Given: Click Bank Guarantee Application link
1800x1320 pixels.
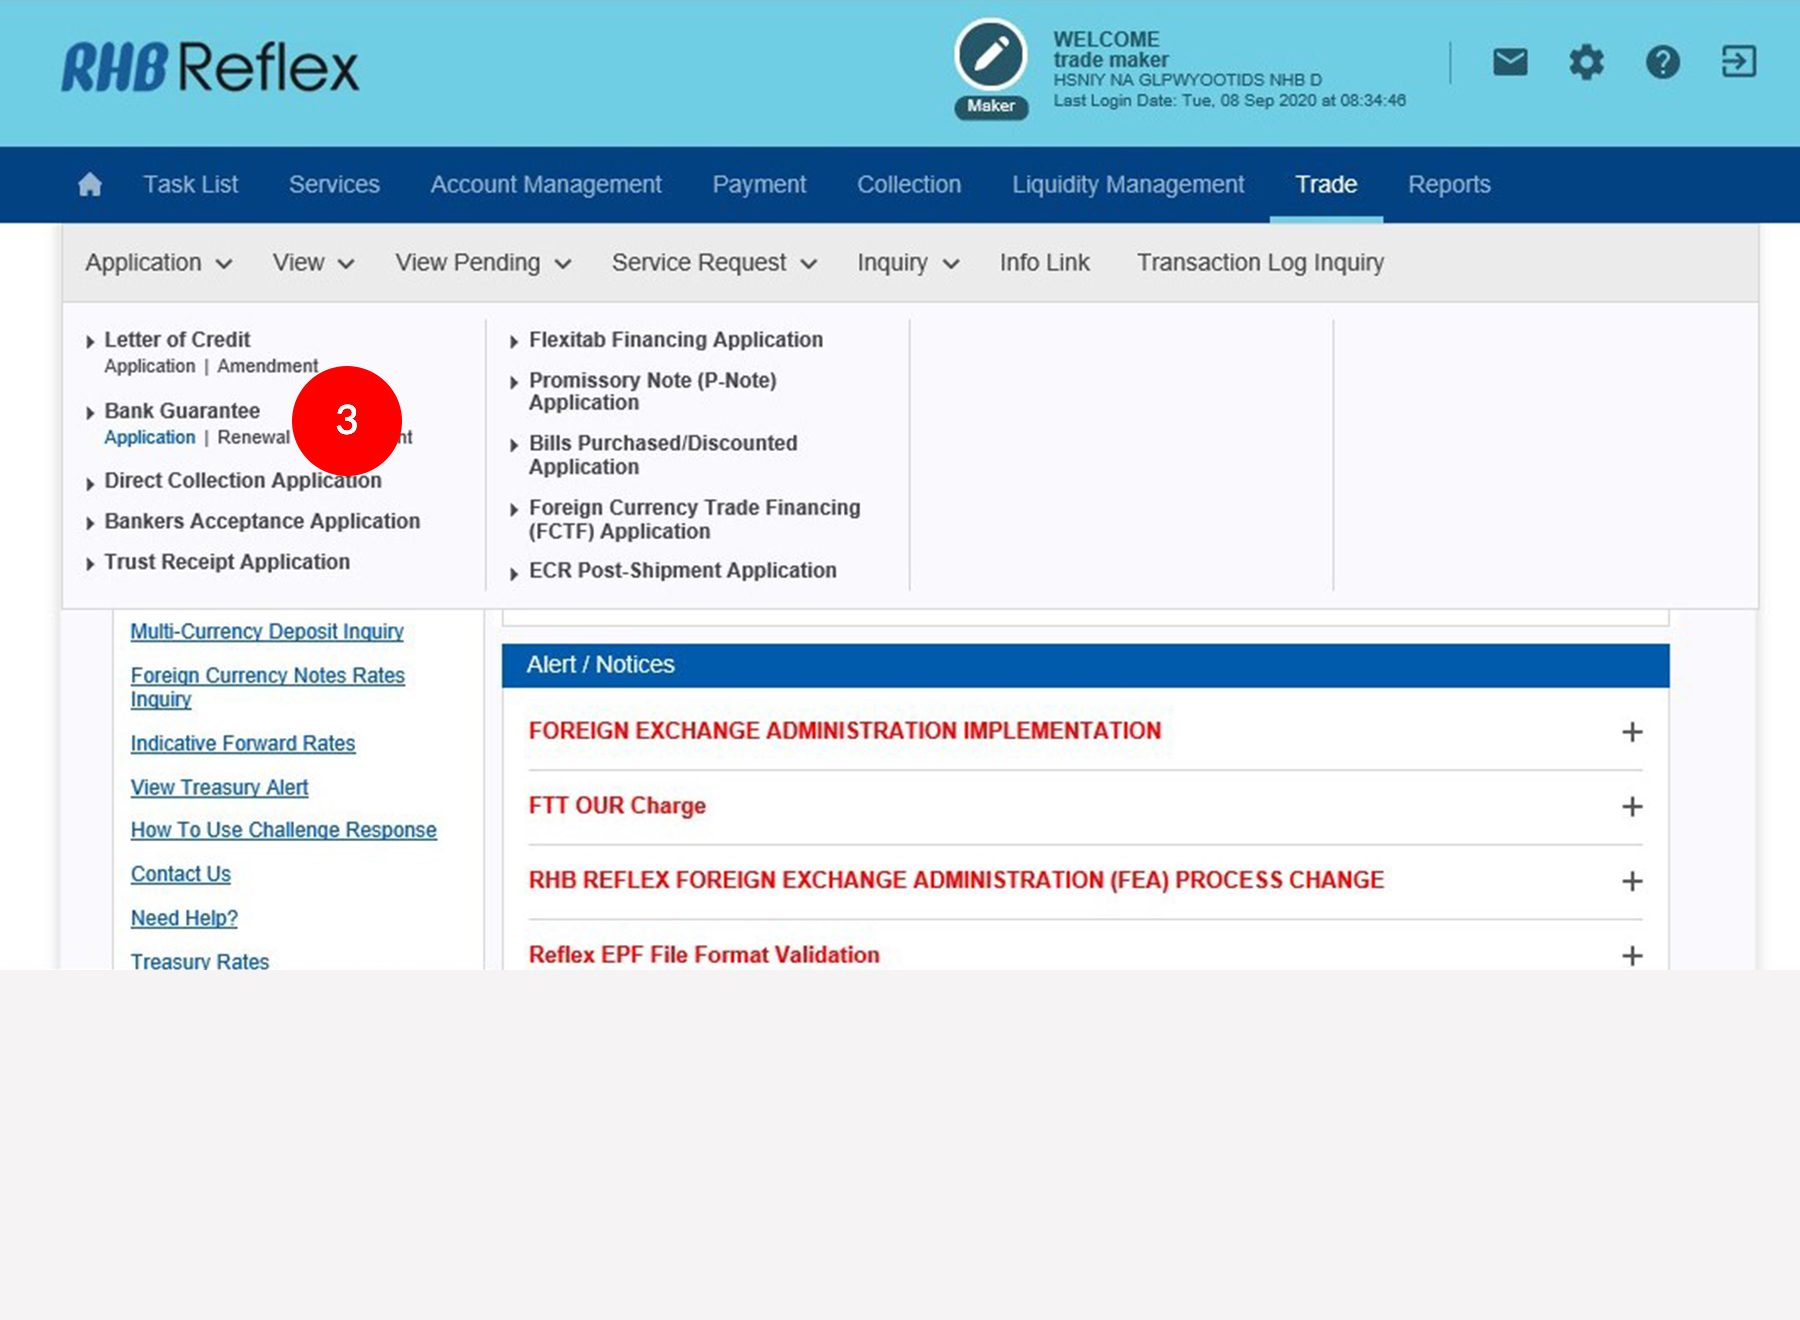Looking at the screenshot, I should 150,438.
